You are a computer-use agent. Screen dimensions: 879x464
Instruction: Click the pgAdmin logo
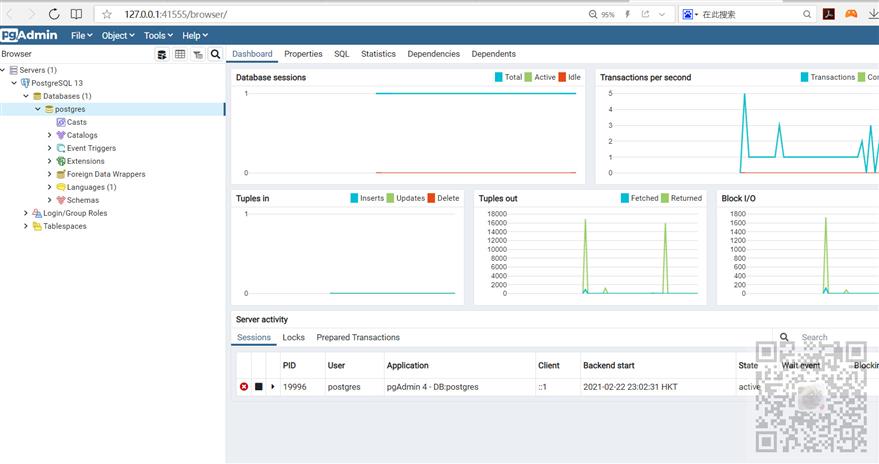pos(29,35)
